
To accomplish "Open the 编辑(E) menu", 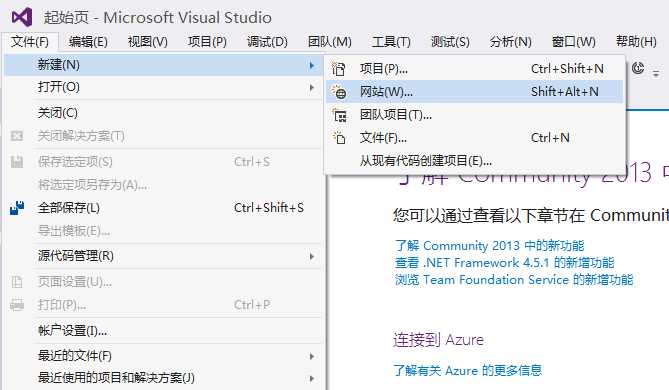I will pyautogui.click(x=88, y=41).
